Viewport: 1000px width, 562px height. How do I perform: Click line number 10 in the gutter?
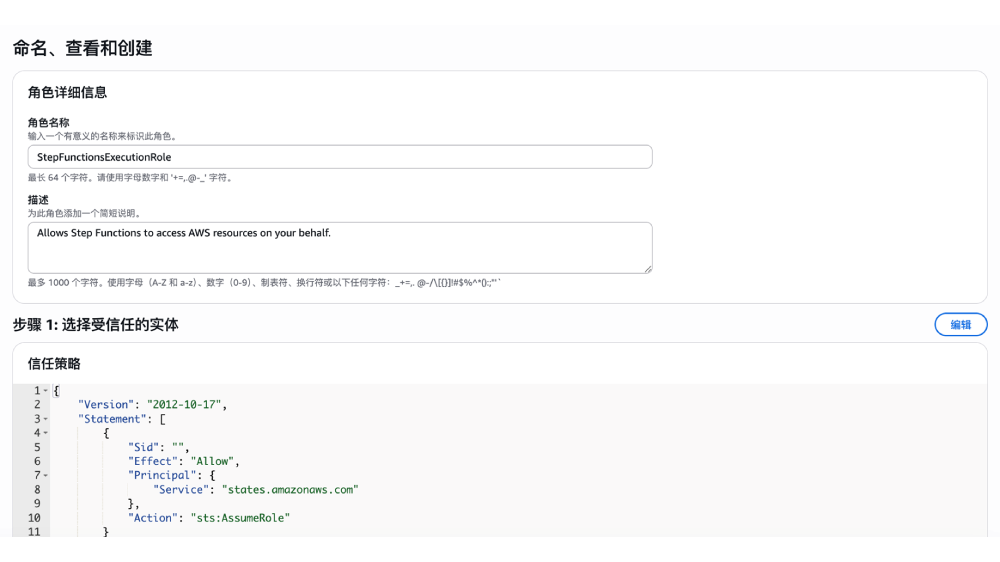(34, 518)
